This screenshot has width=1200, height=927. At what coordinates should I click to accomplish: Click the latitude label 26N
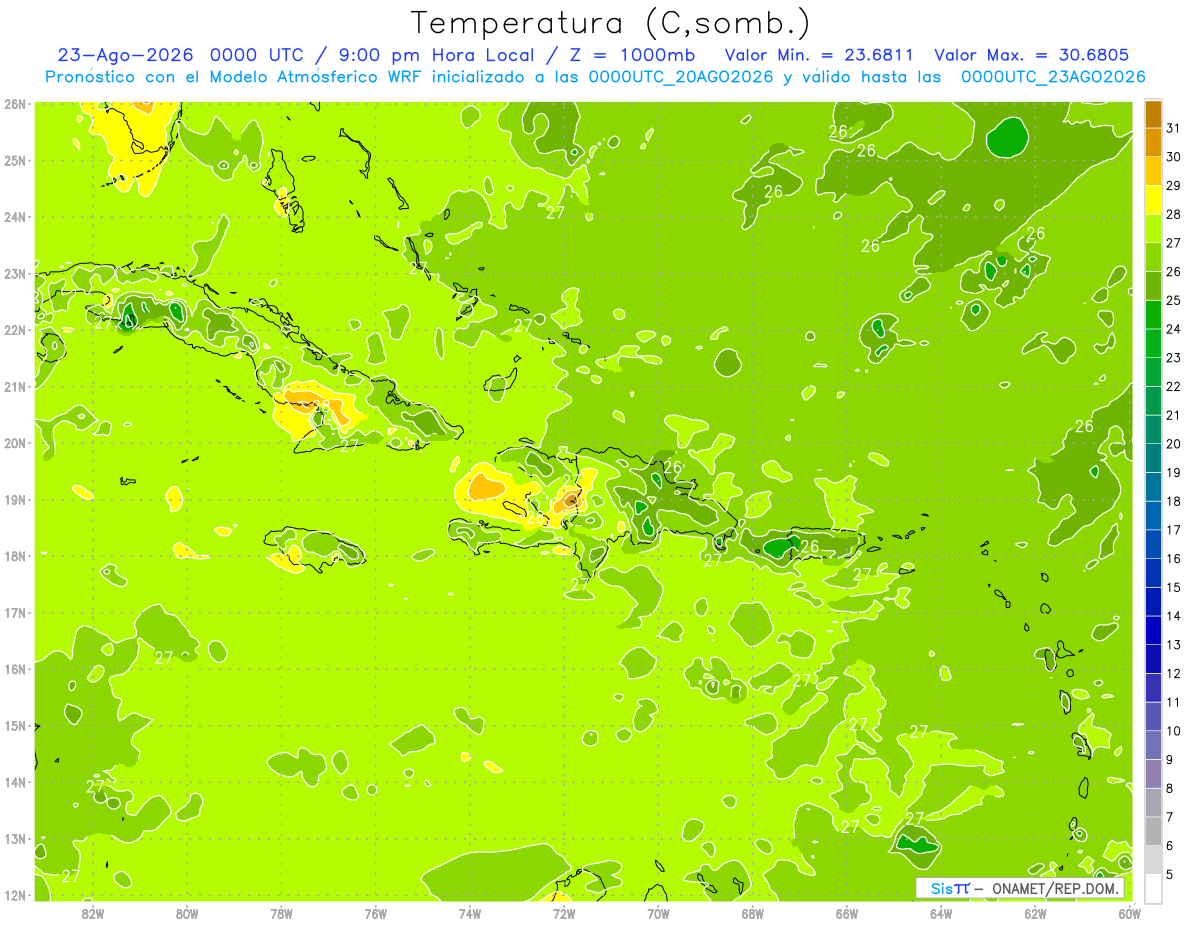click(x=15, y=104)
